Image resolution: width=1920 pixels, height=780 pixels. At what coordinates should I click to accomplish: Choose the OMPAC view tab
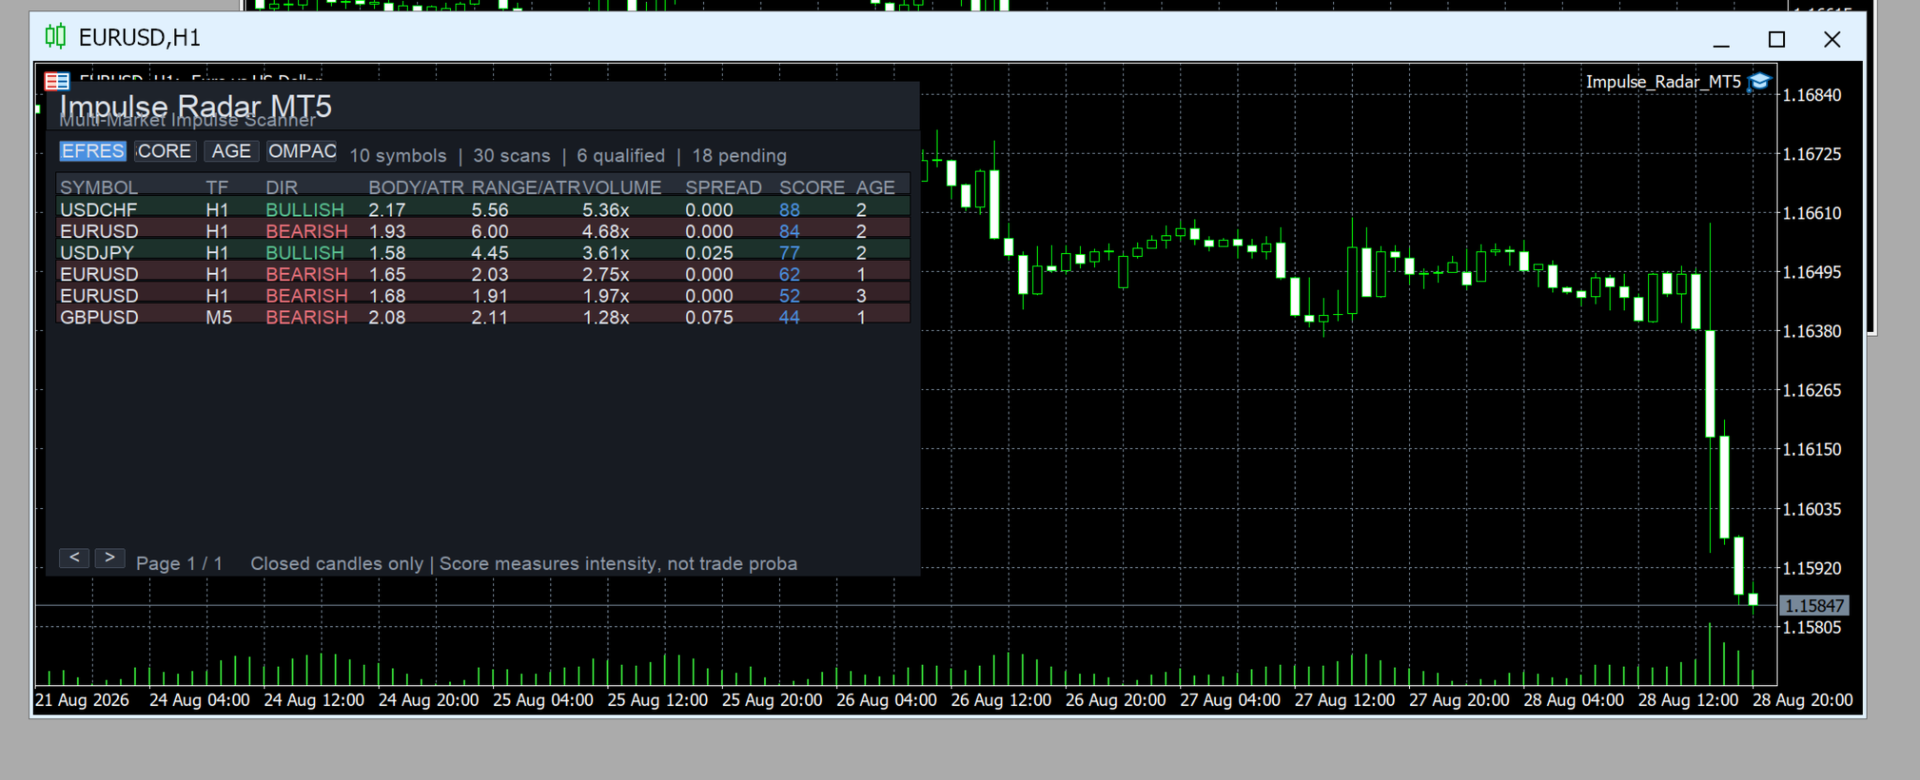(302, 151)
